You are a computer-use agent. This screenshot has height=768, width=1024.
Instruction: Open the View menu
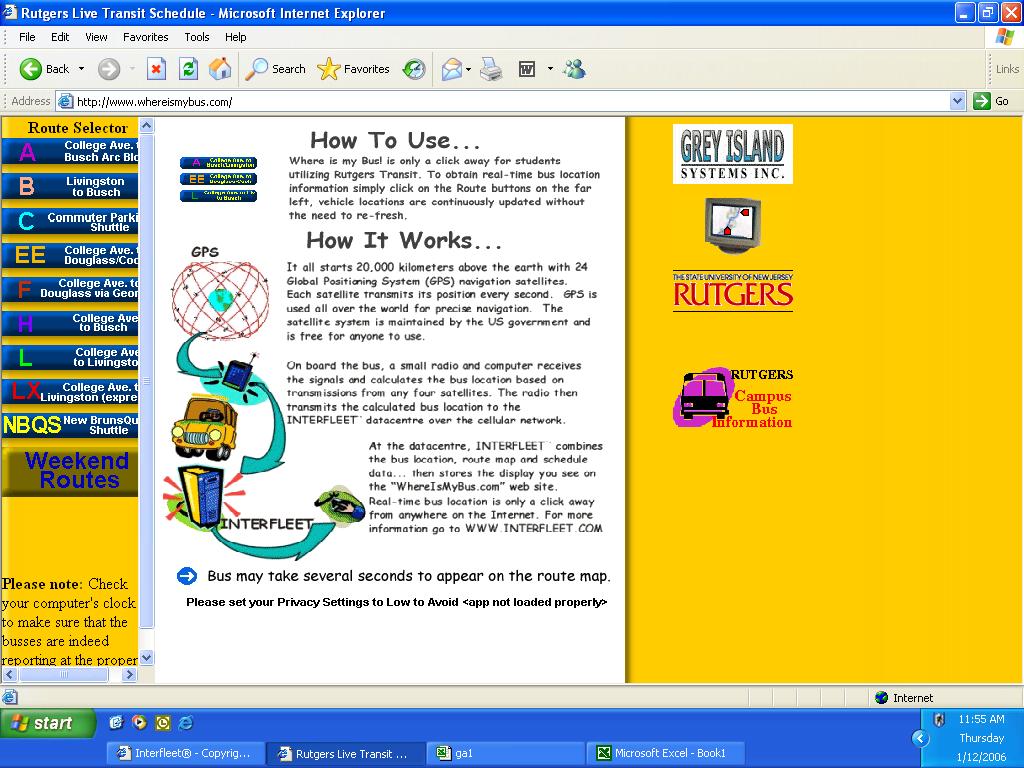[x=96, y=37]
